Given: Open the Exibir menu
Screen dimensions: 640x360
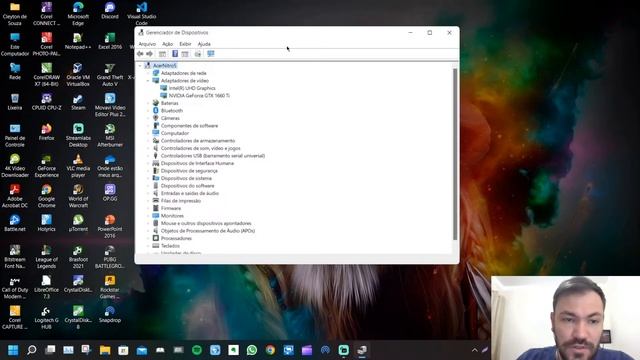Looking at the screenshot, I should click(185, 44).
